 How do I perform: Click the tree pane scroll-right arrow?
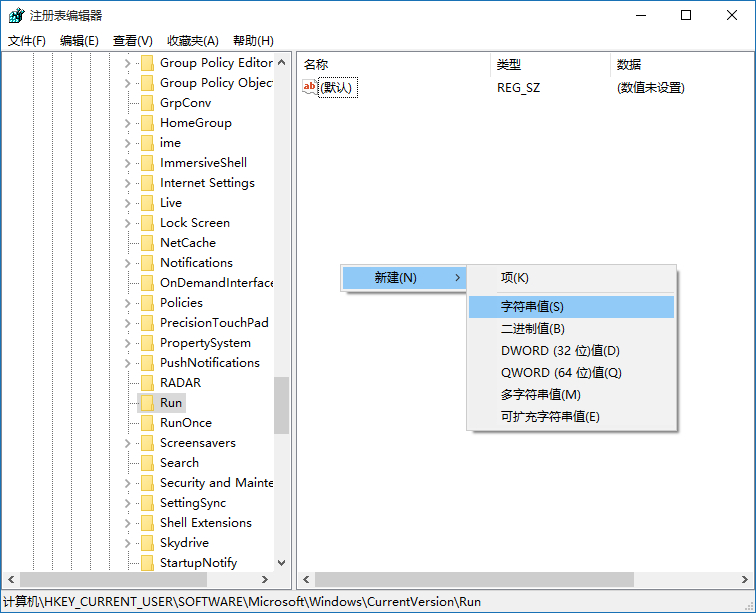click(x=264, y=579)
